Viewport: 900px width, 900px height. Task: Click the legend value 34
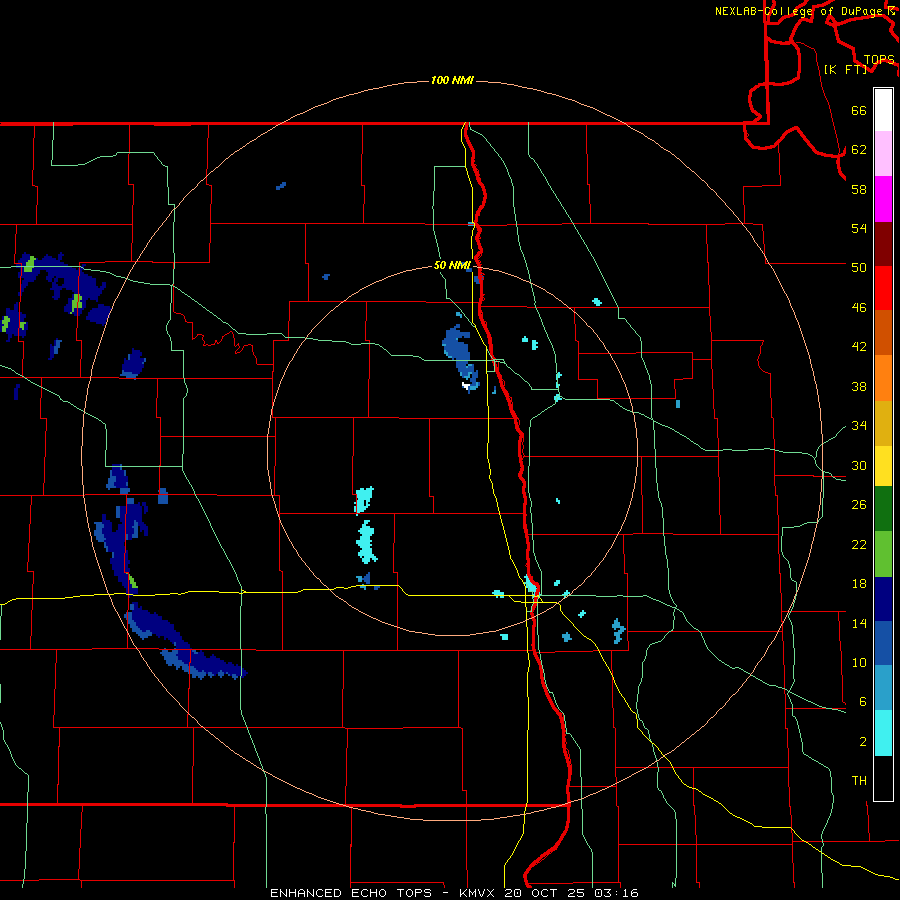click(x=859, y=425)
